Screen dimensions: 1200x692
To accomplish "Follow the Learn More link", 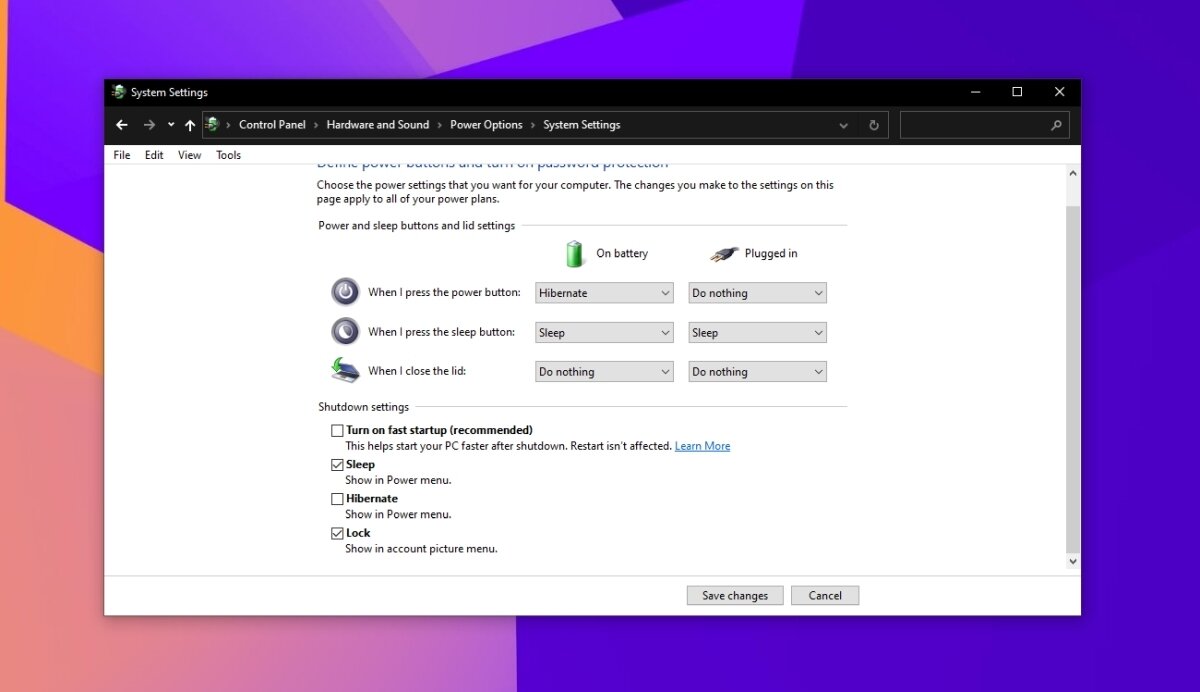I will (x=702, y=446).
